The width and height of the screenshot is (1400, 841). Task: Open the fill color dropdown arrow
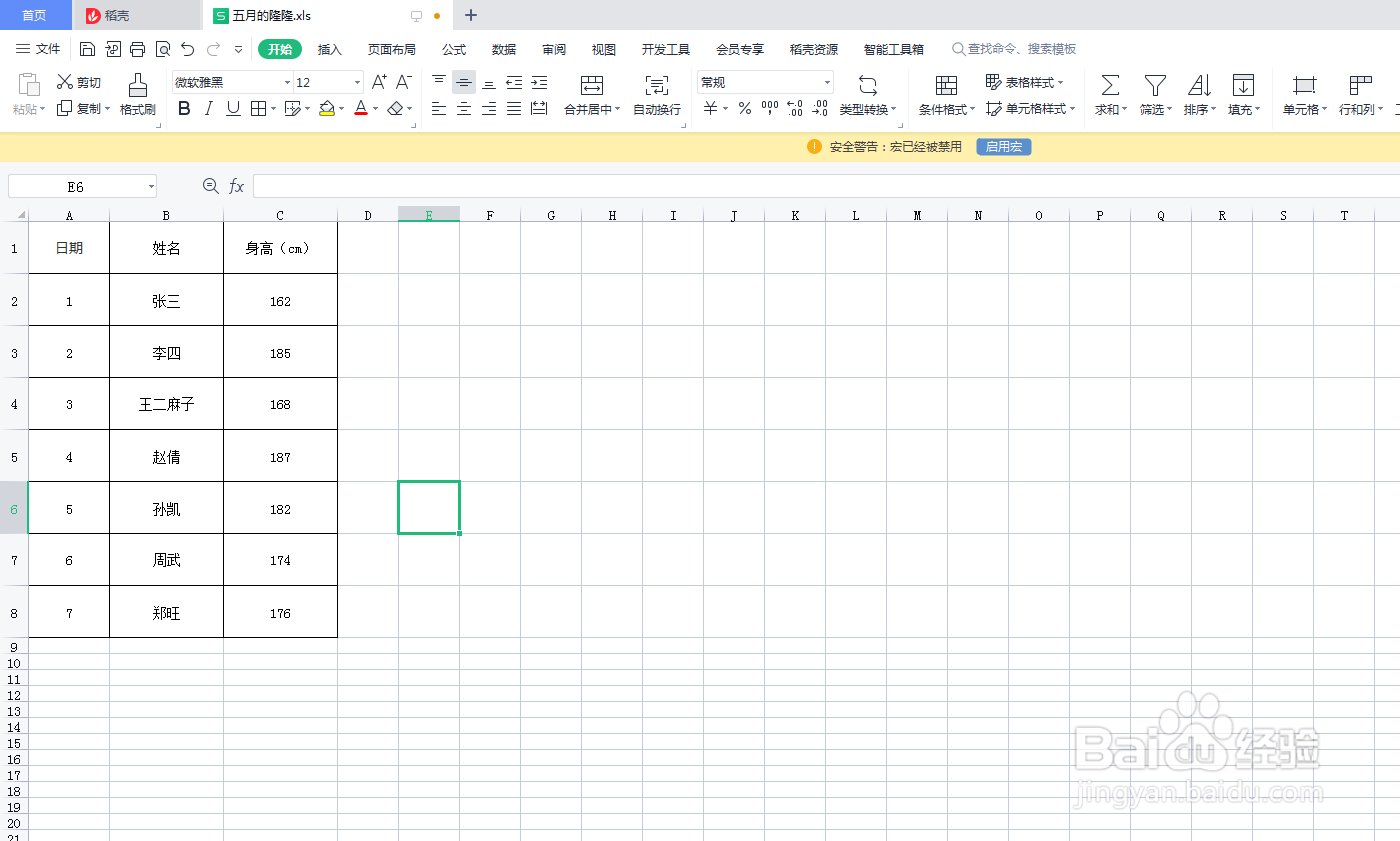tap(339, 108)
